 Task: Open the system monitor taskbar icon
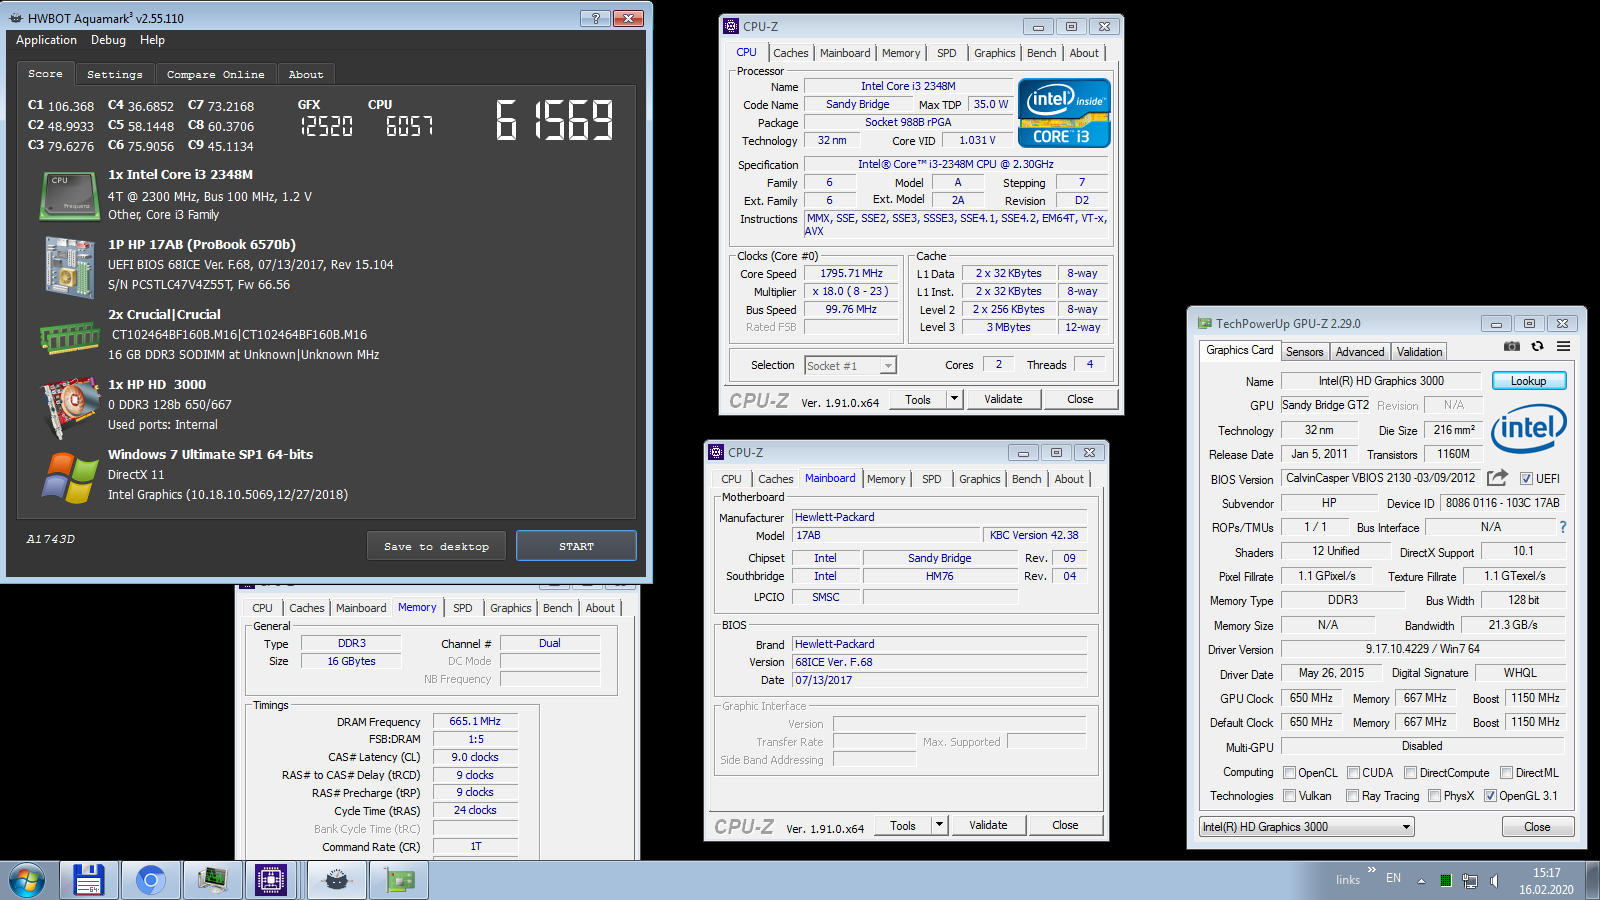213,881
